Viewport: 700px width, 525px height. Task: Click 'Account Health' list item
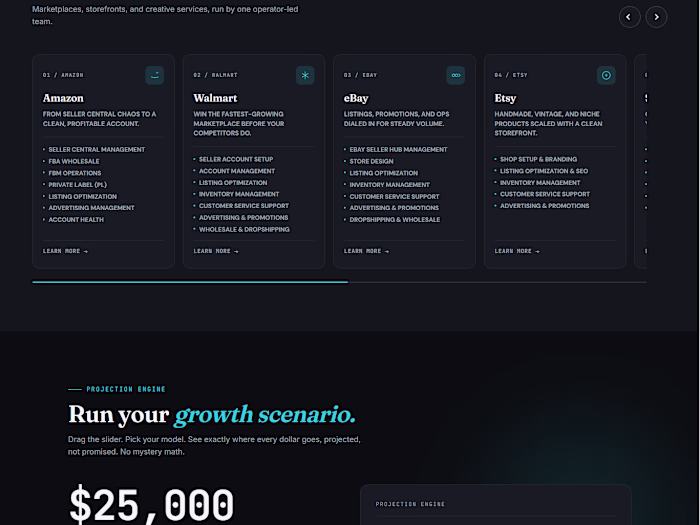coord(76,220)
